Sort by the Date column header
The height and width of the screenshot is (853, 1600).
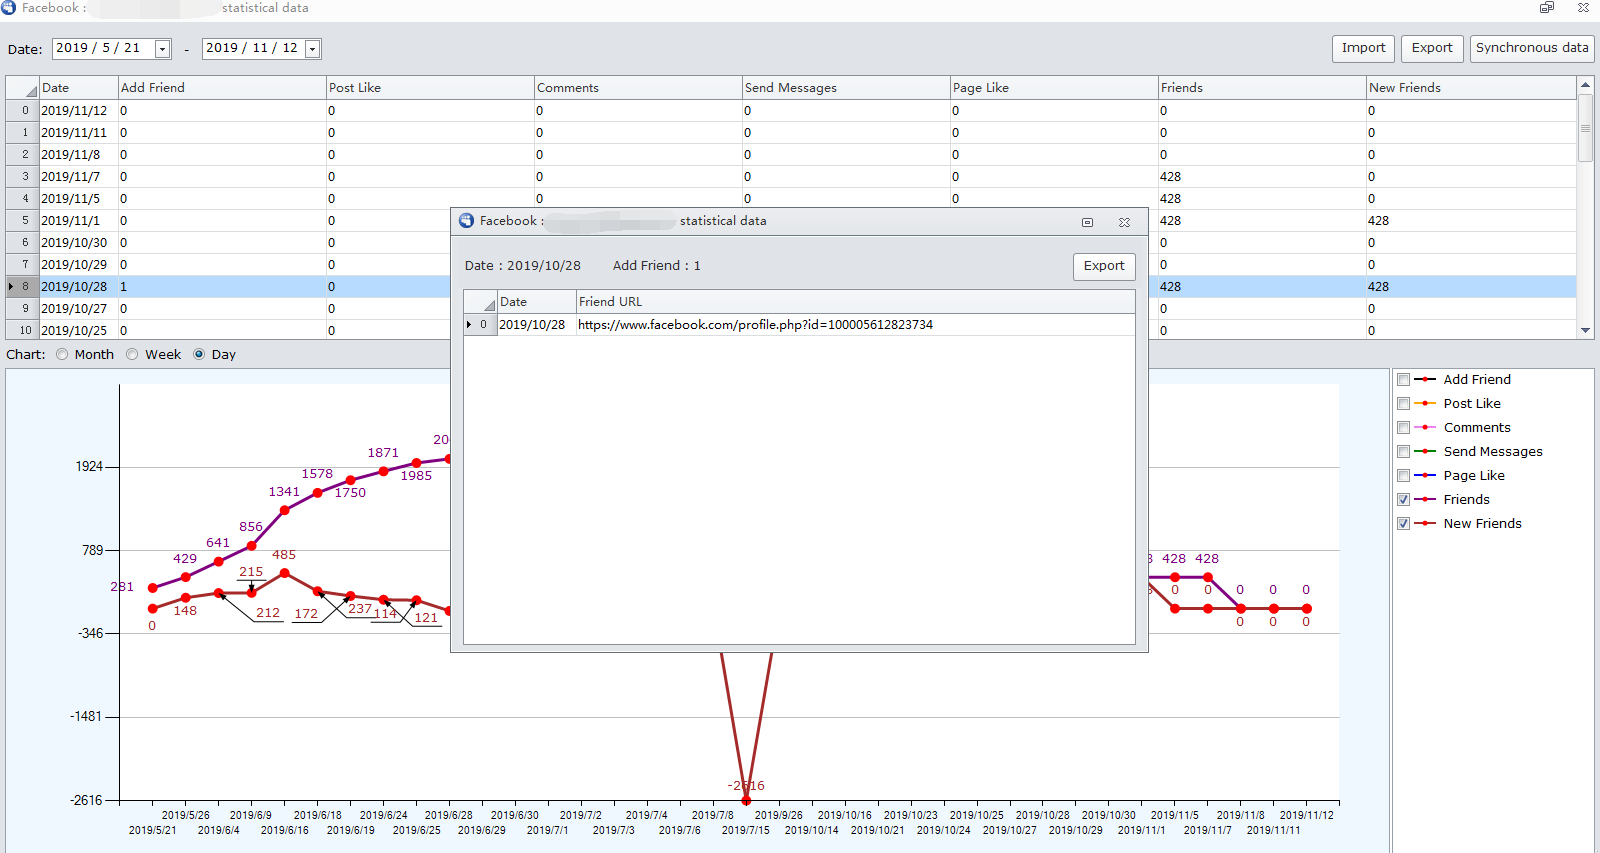[x=78, y=88]
